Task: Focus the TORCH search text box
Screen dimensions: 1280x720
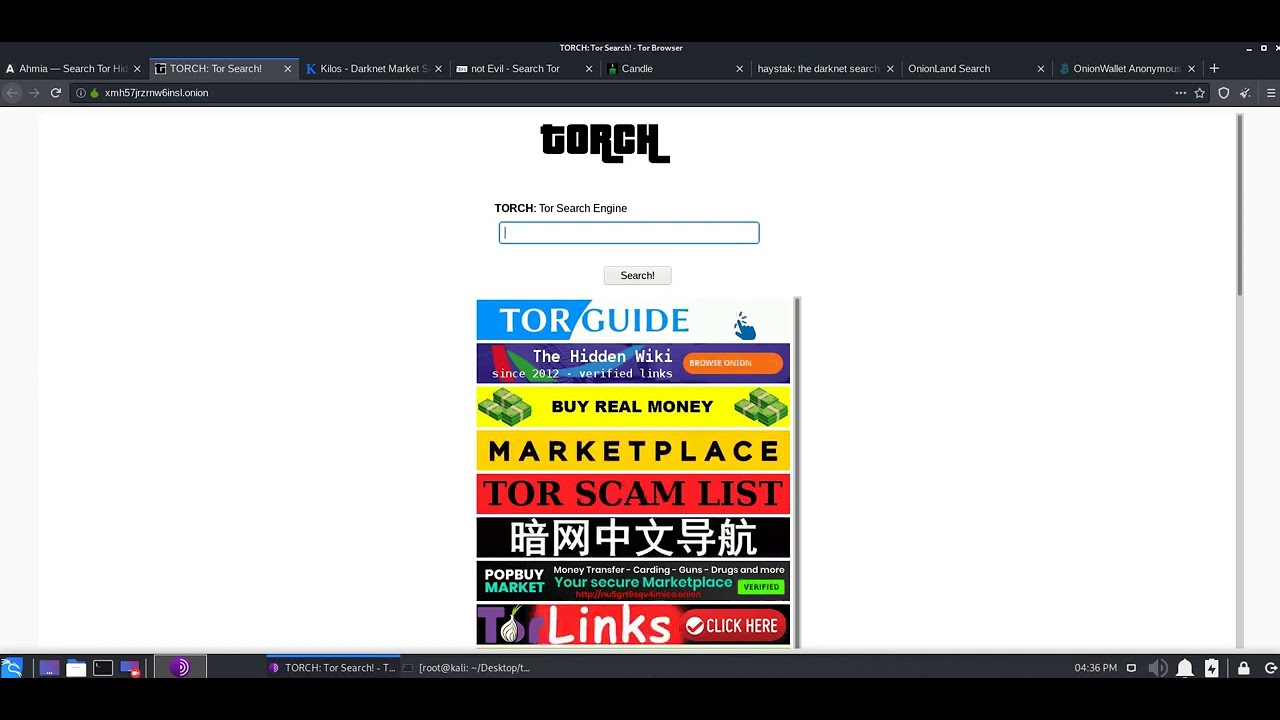Action: point(629,233)
